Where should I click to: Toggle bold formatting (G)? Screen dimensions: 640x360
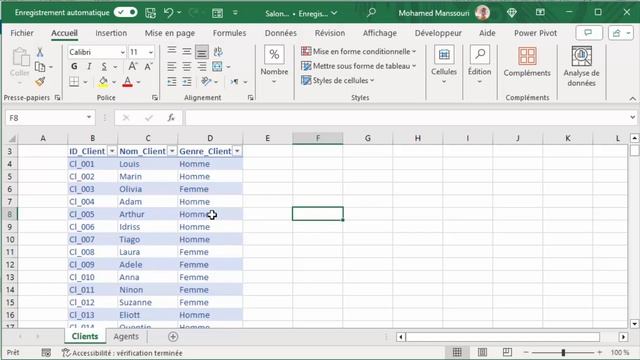click(x=74, y=66)
